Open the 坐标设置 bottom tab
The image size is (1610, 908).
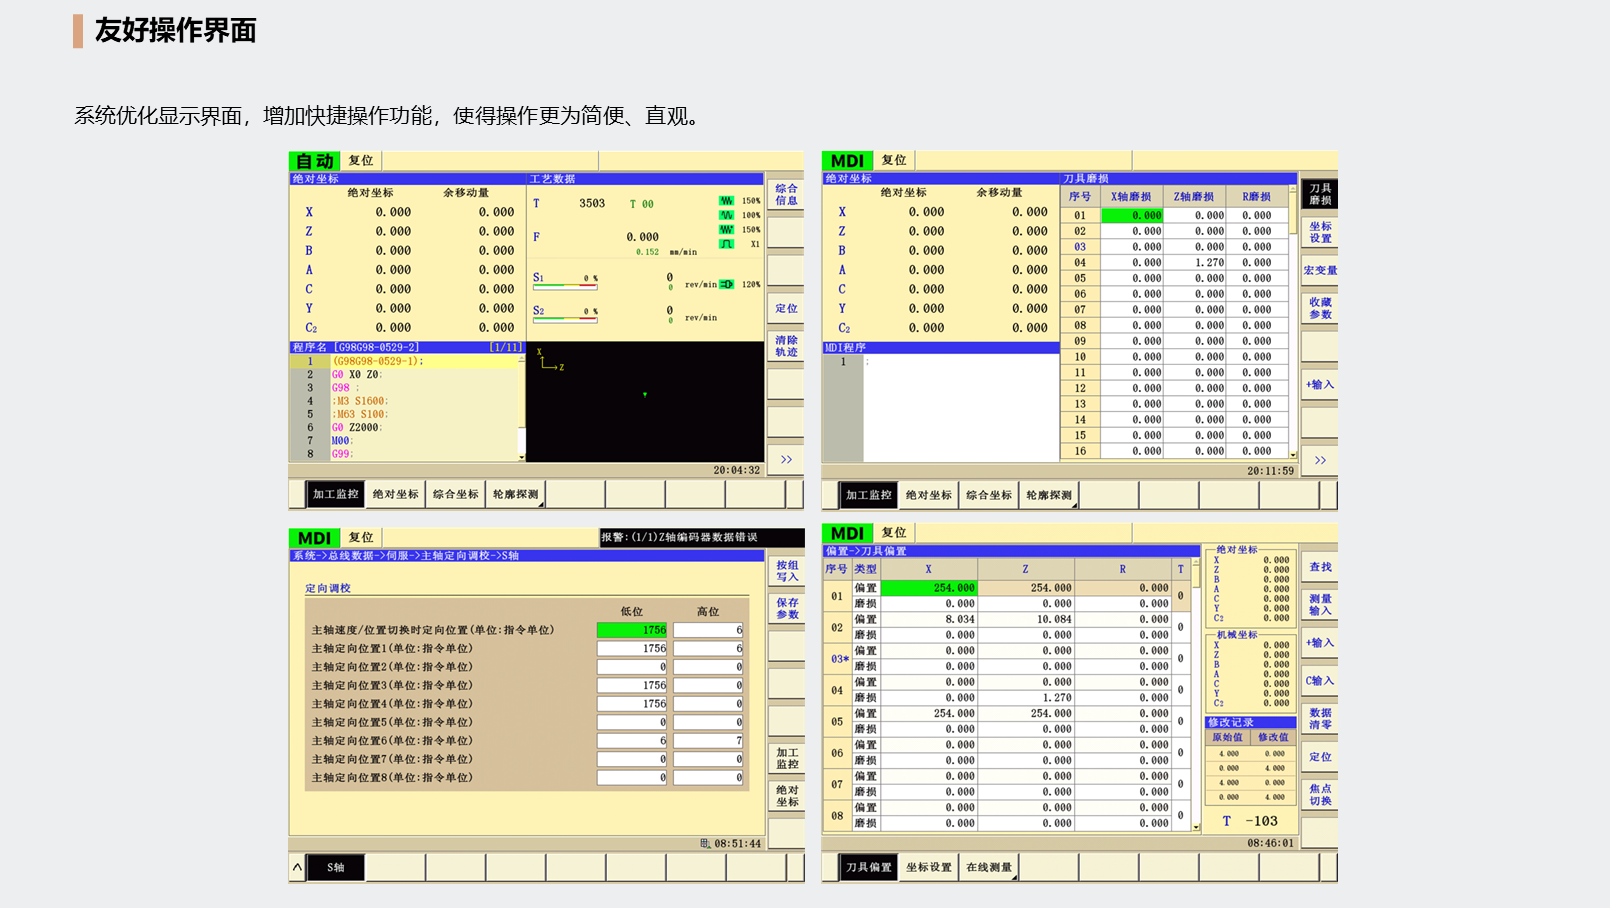[x=928, y=867]
